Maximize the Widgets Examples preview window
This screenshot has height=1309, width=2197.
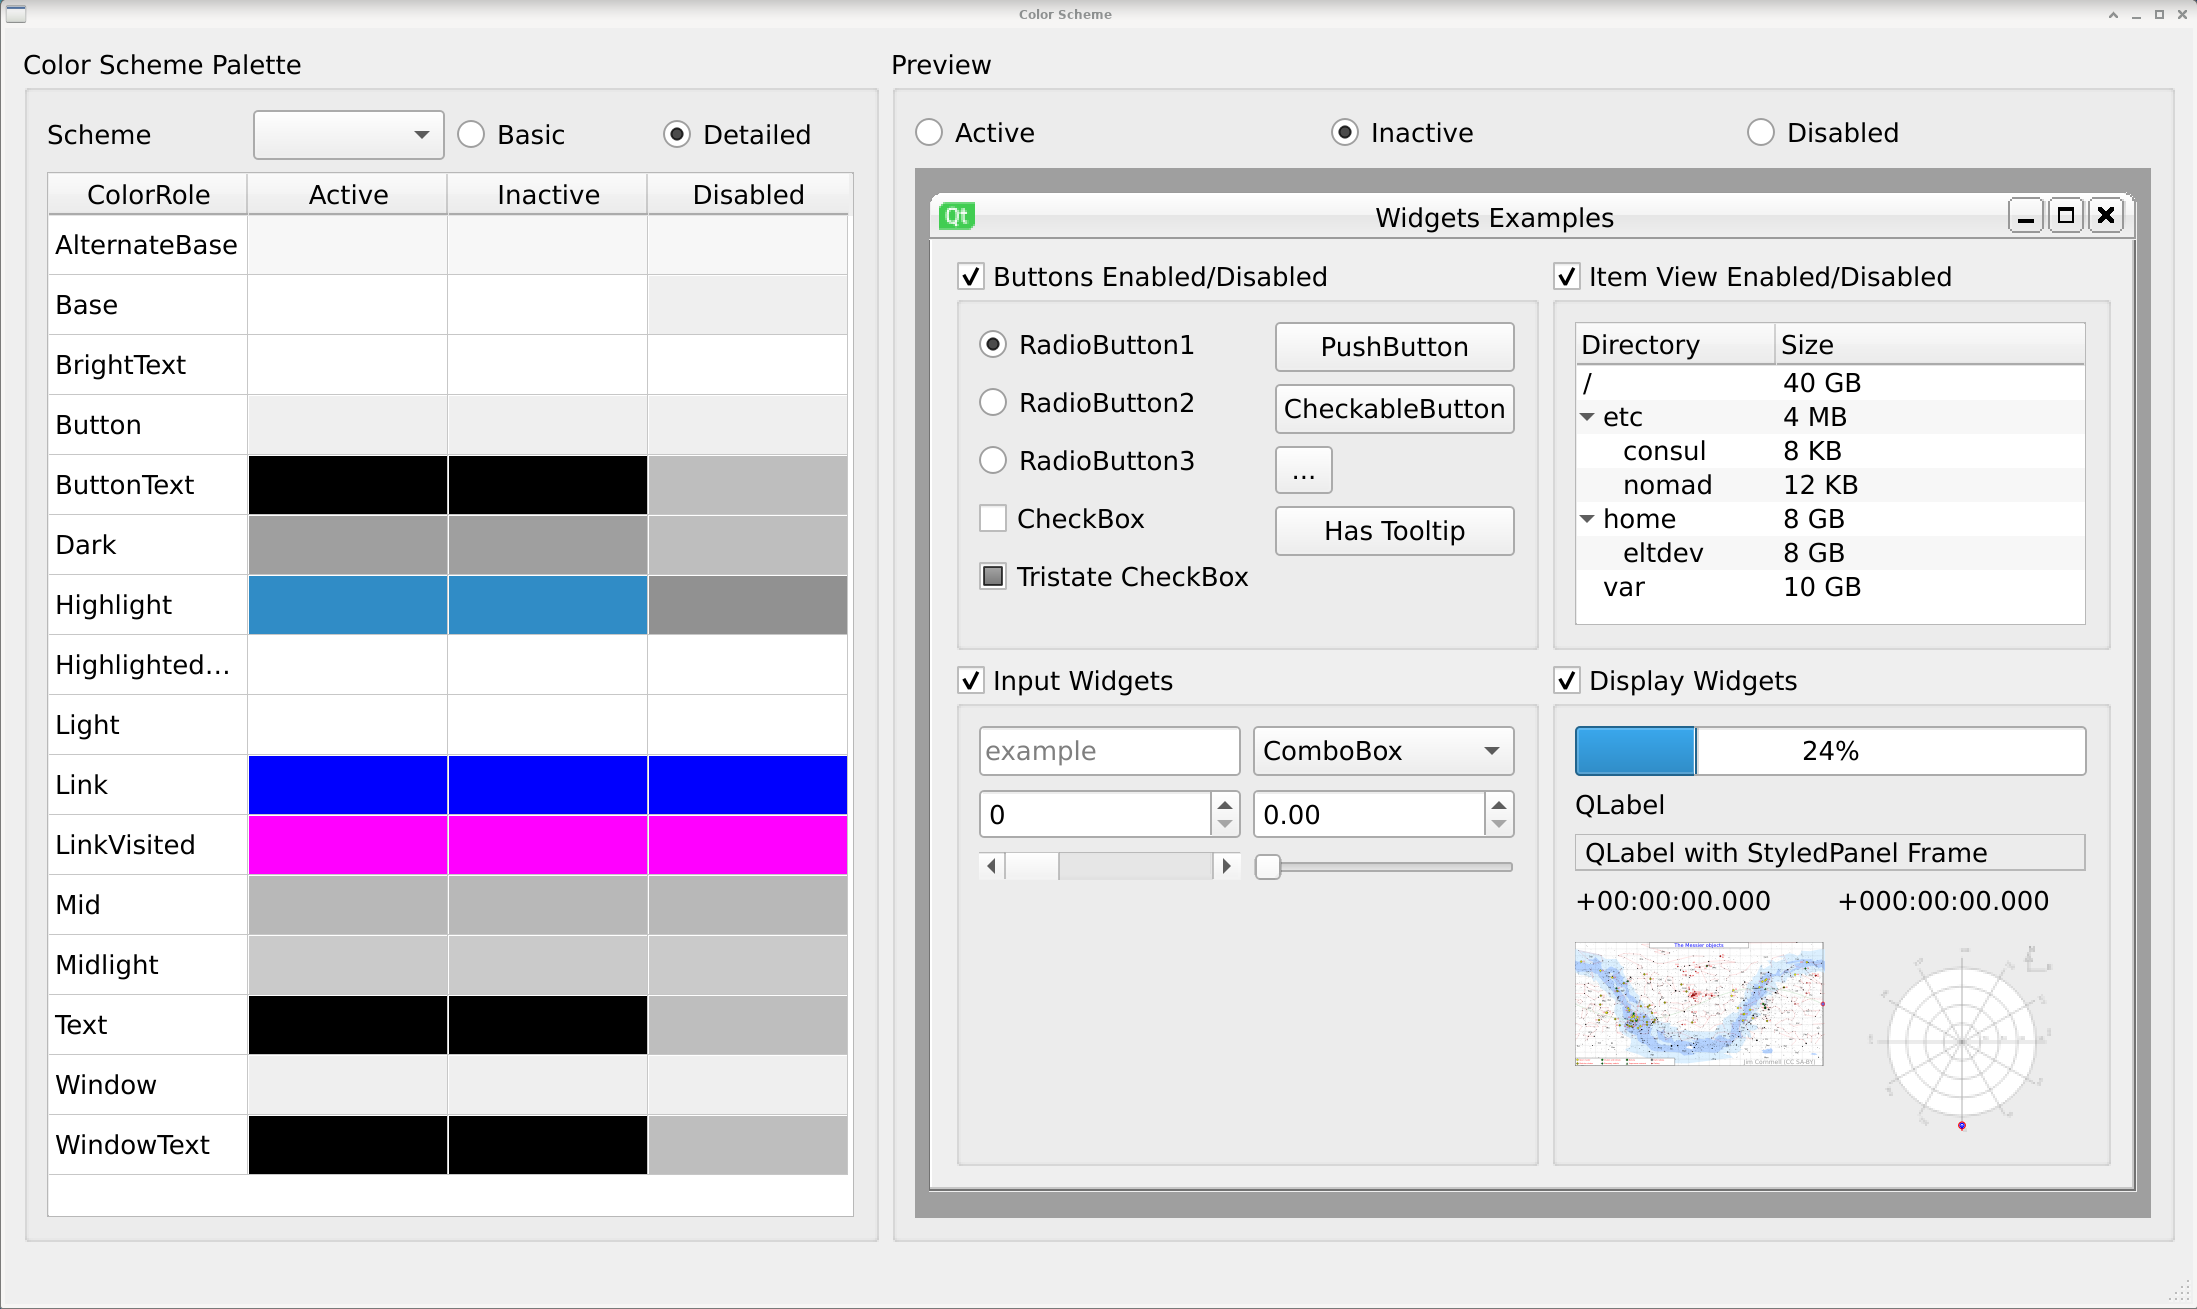[2066, 215]
